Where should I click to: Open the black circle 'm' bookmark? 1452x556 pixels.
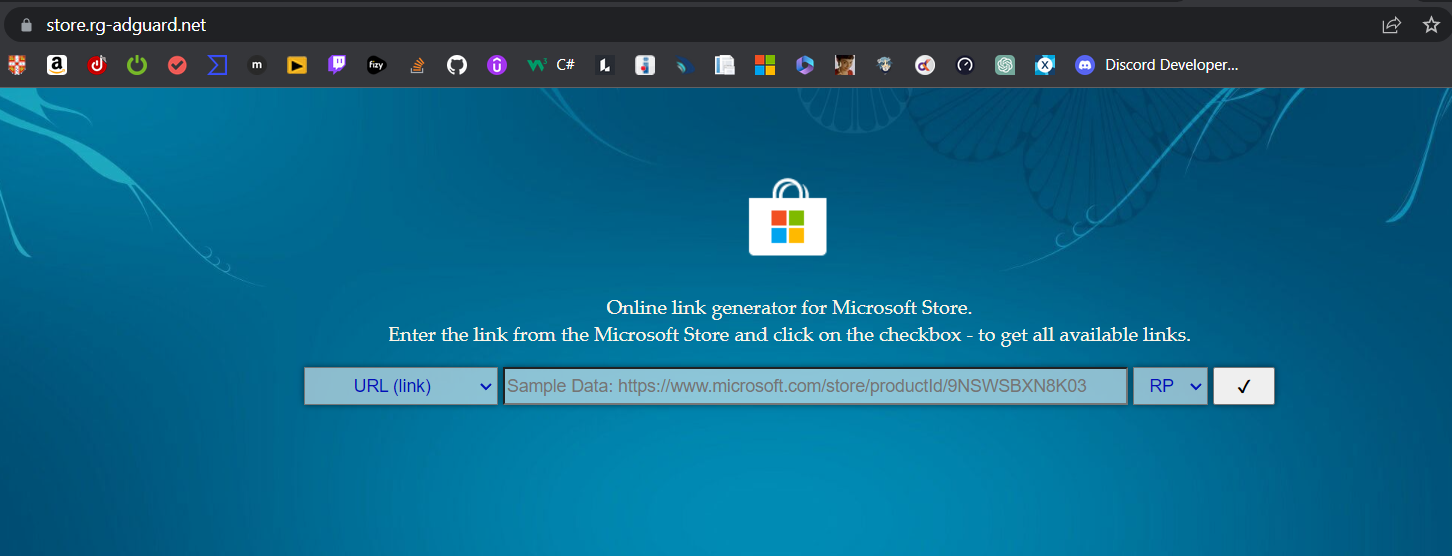(257, 65)
